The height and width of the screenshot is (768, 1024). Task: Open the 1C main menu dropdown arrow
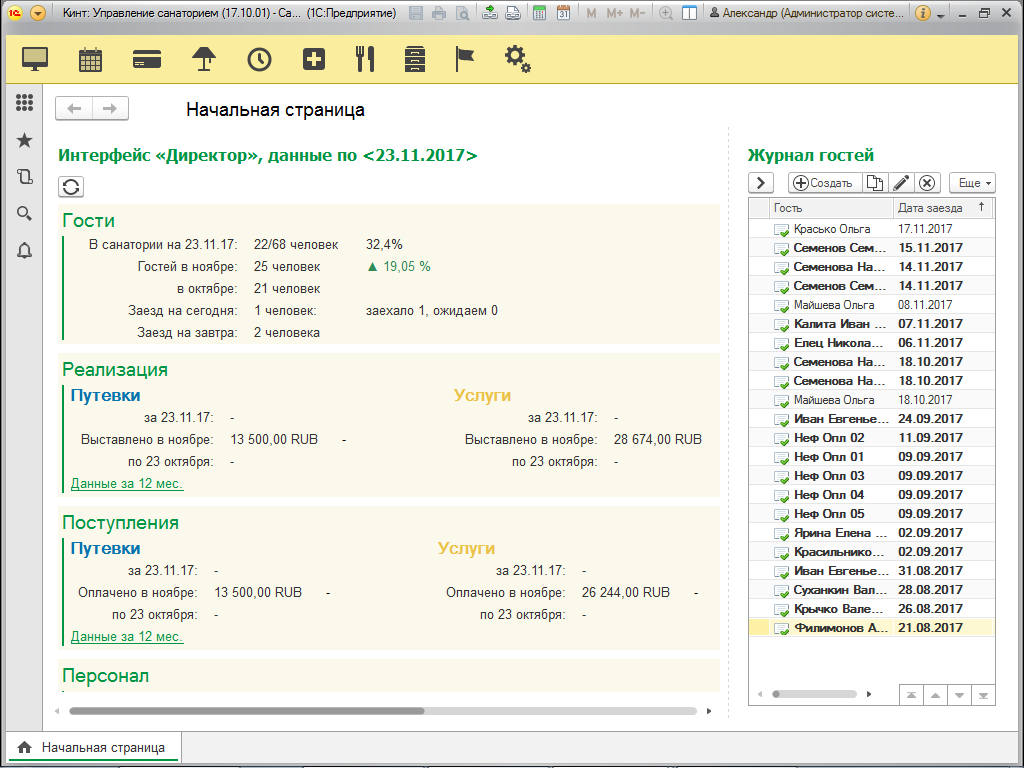38,13
